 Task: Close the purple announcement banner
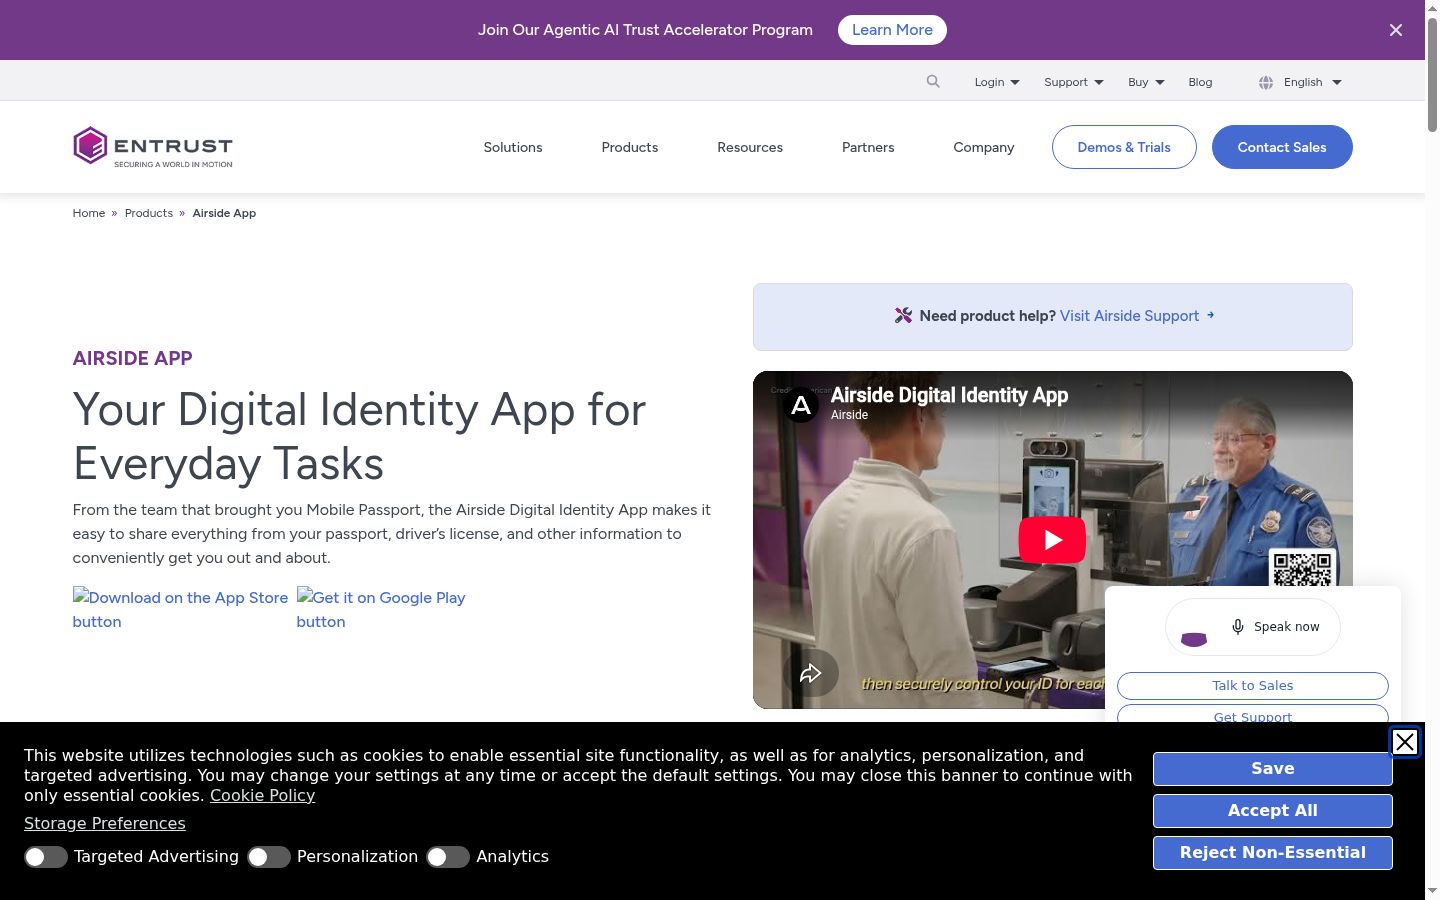coord(1396,30)
